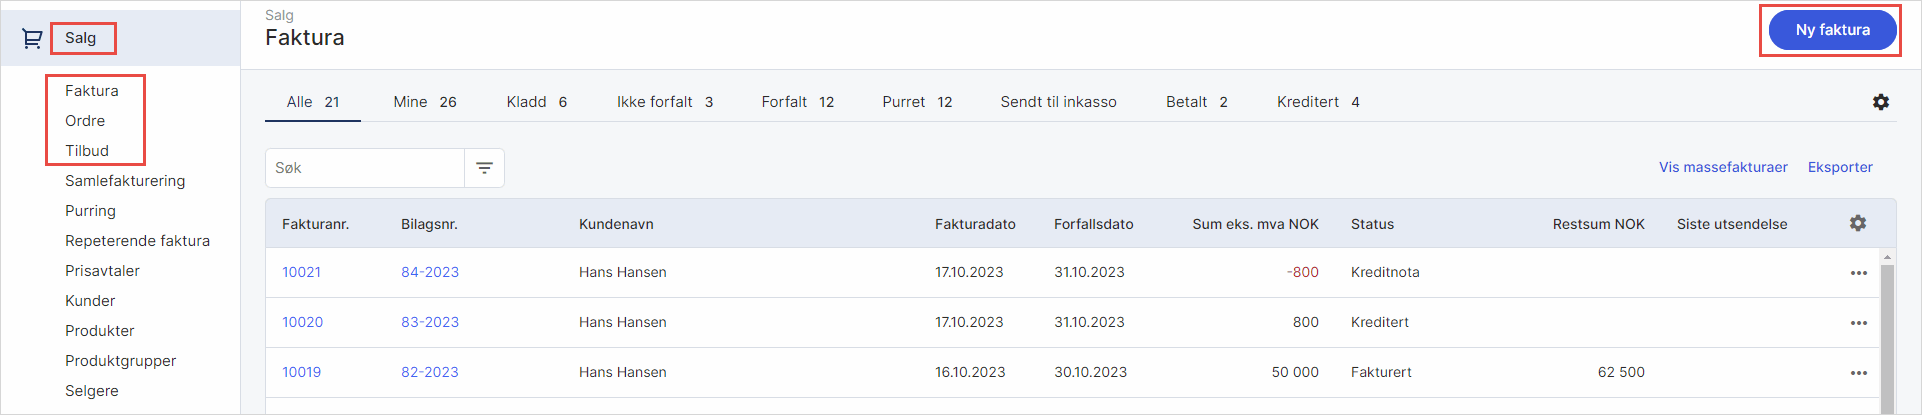1922x415 pixels.
Task: Open Ordre in the sidebar
Action: [x=85, y=121]
